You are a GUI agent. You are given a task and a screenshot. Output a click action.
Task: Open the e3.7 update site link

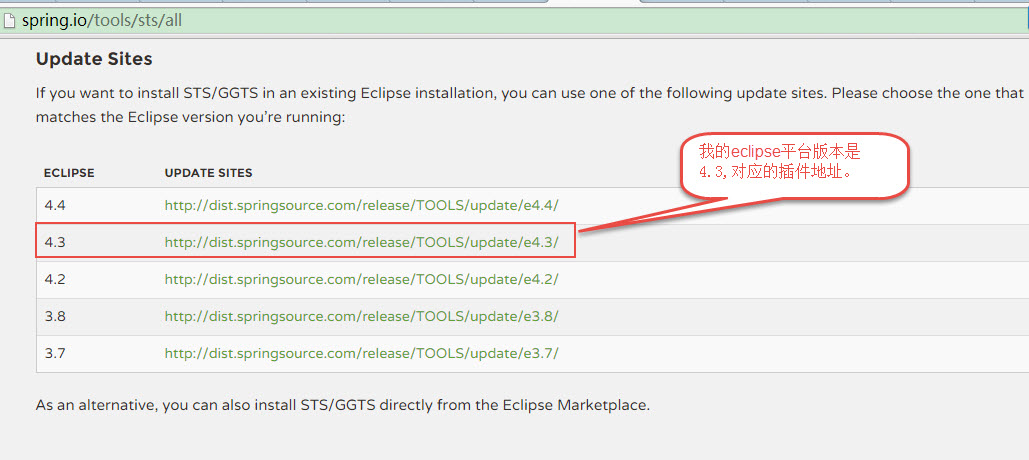click(x=362, y=353)
